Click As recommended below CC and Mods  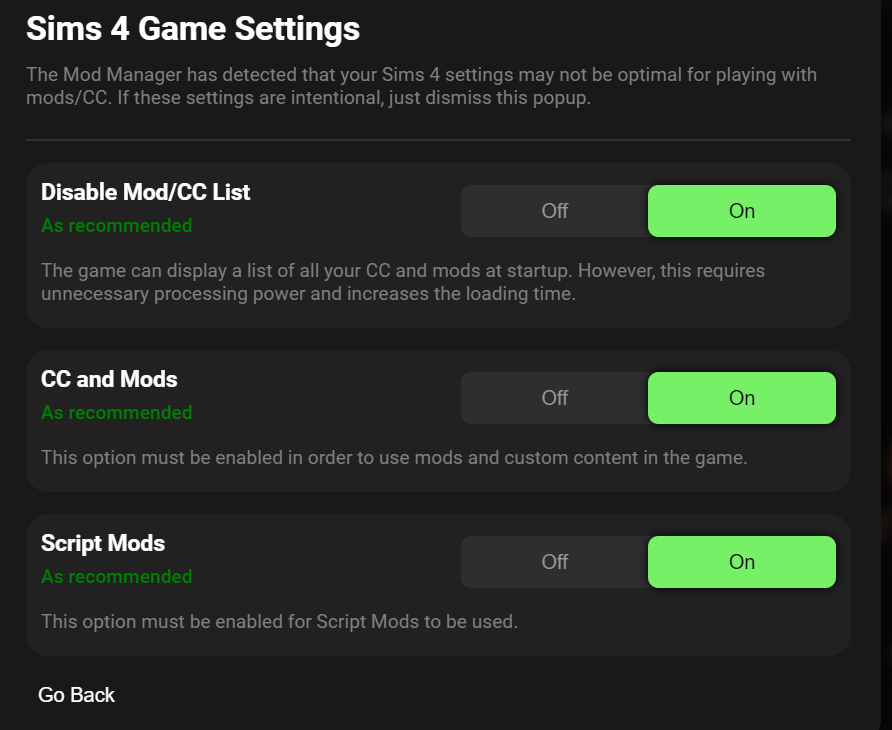click(116, 413)
